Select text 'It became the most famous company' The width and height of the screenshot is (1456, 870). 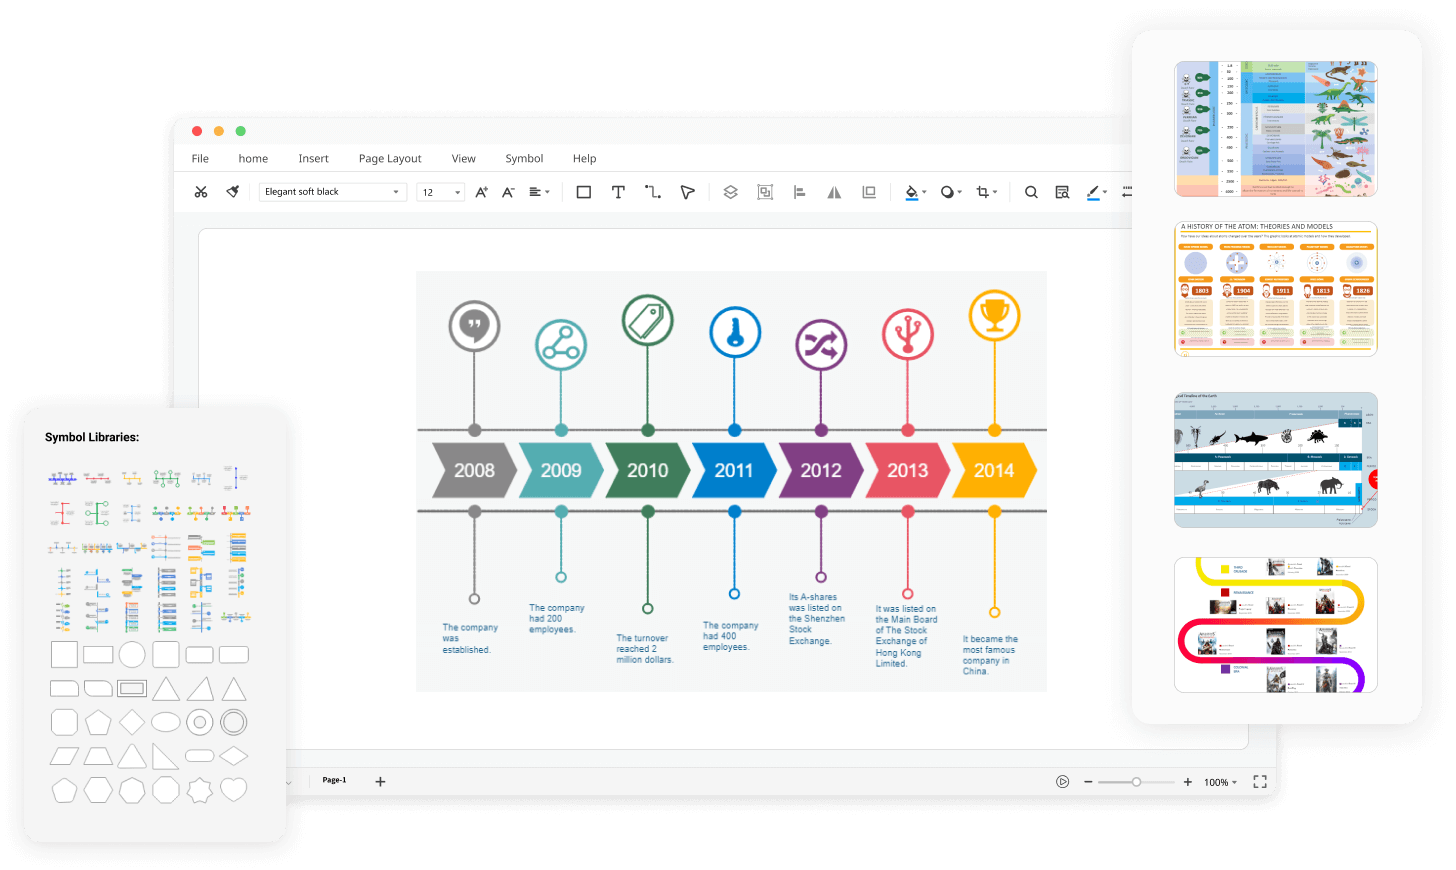(x=990, y=650)
